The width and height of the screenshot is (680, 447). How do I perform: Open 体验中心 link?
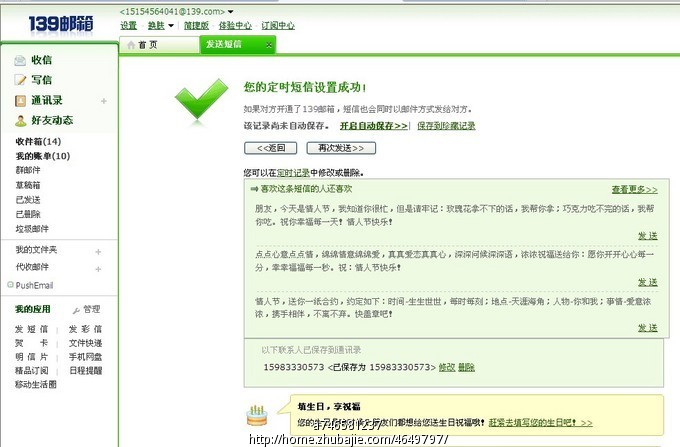(x=235, y=26)
